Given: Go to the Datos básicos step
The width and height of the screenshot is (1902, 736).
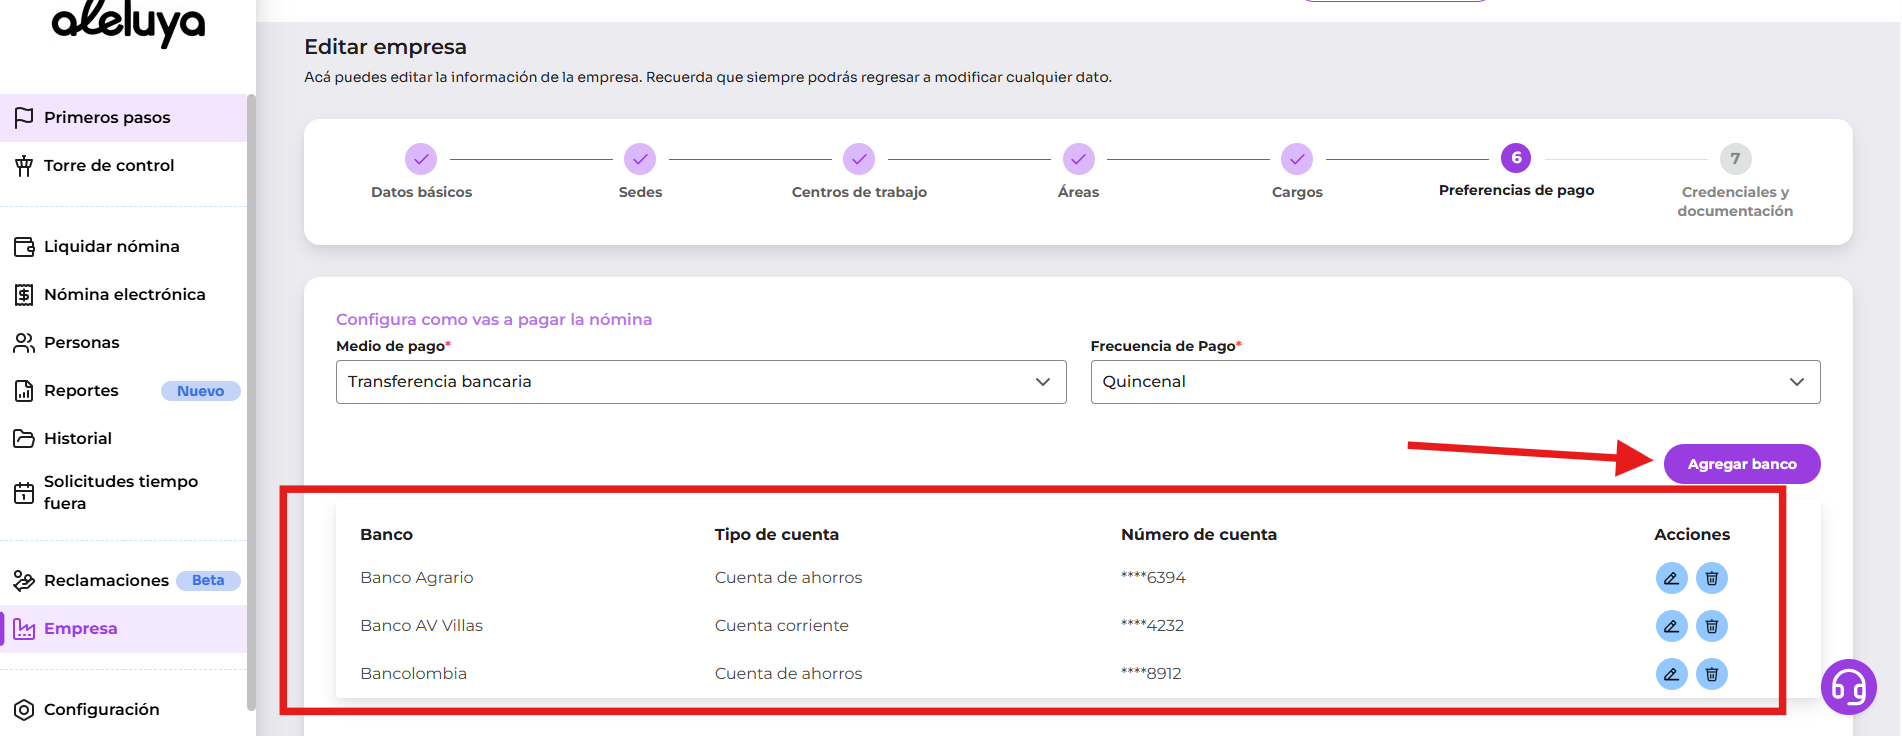Looking at the screenshot, I should tap(421, 159).
